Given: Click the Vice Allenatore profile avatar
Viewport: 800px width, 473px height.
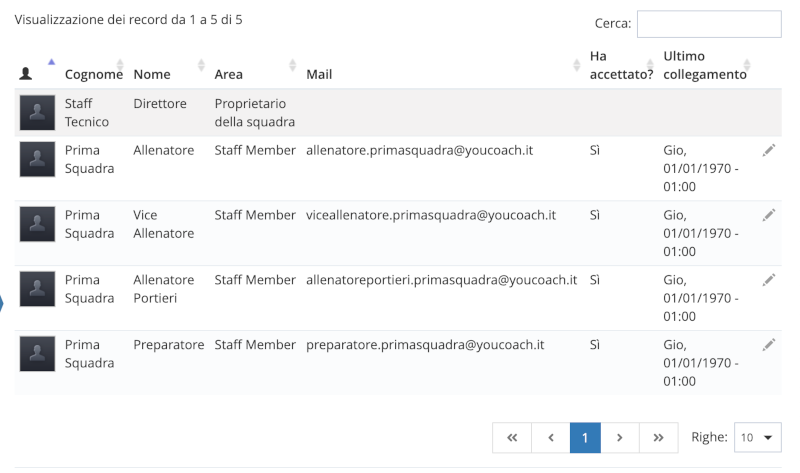Looking at the screenshot, I should point(37,225).
